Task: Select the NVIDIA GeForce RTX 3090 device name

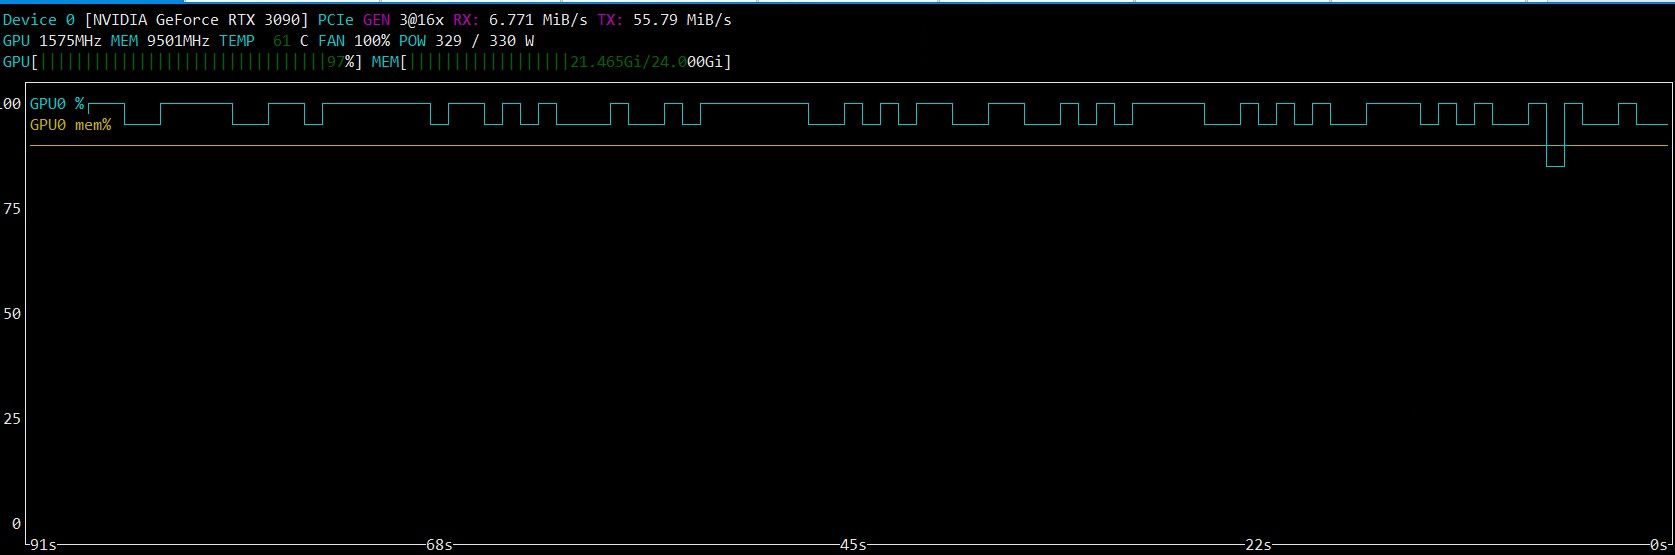Action: (196, 20)
